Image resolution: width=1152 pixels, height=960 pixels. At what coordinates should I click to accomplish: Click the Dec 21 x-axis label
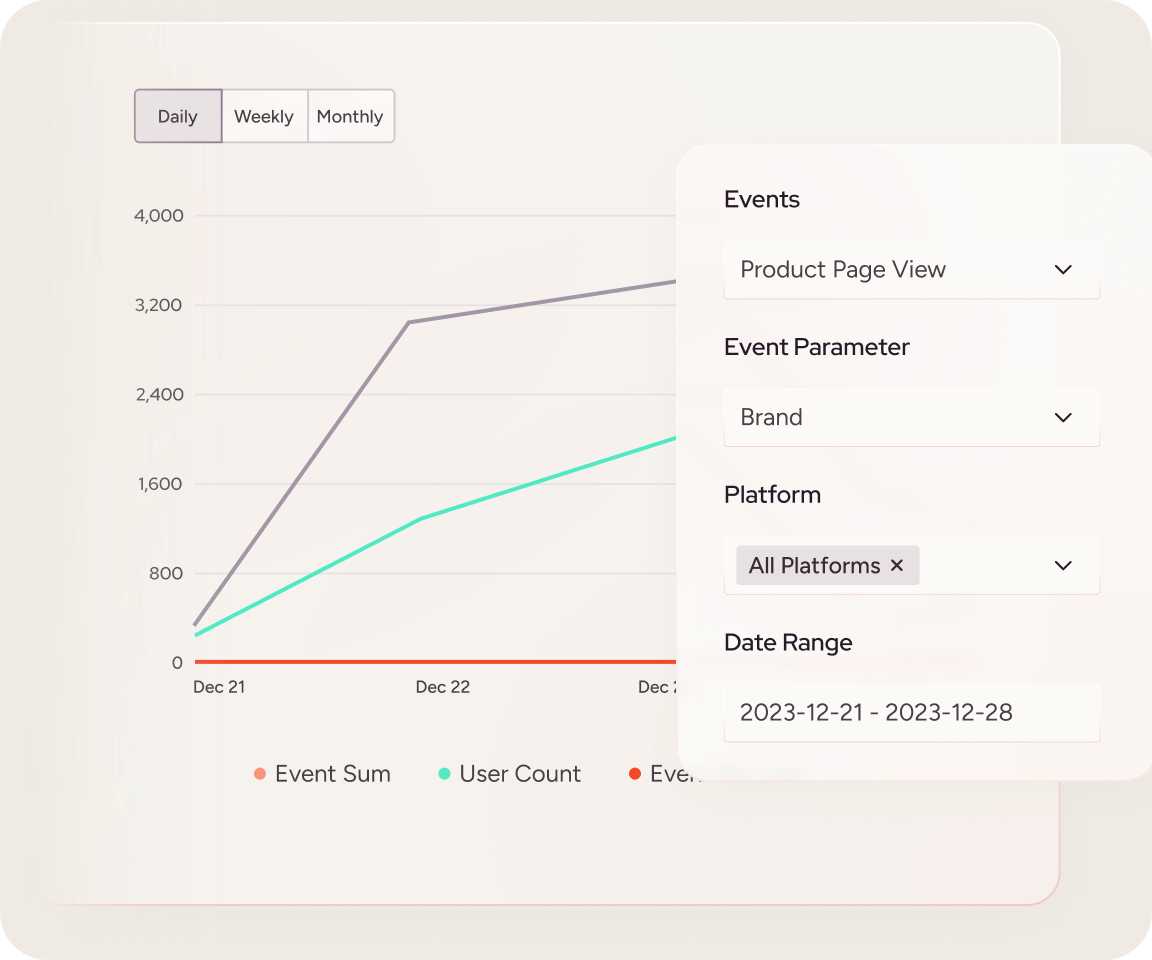click(219, 687)
